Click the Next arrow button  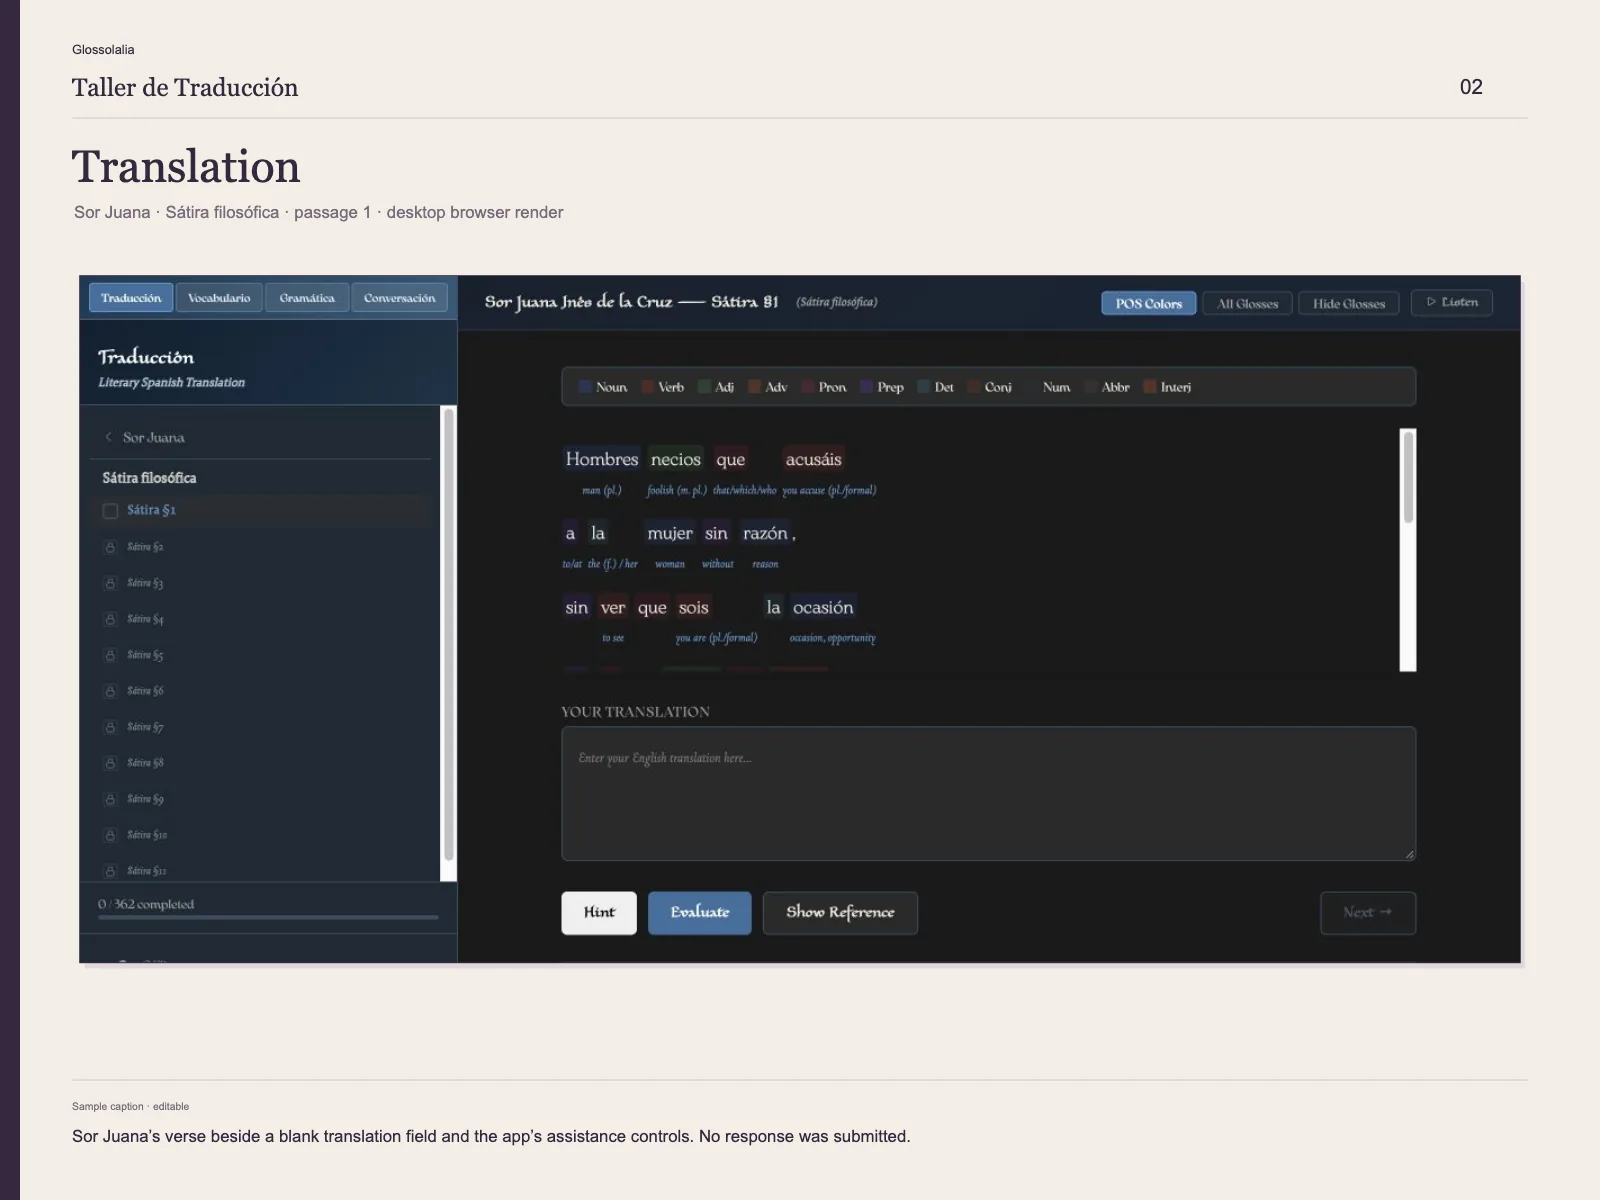click(1367, 913)
